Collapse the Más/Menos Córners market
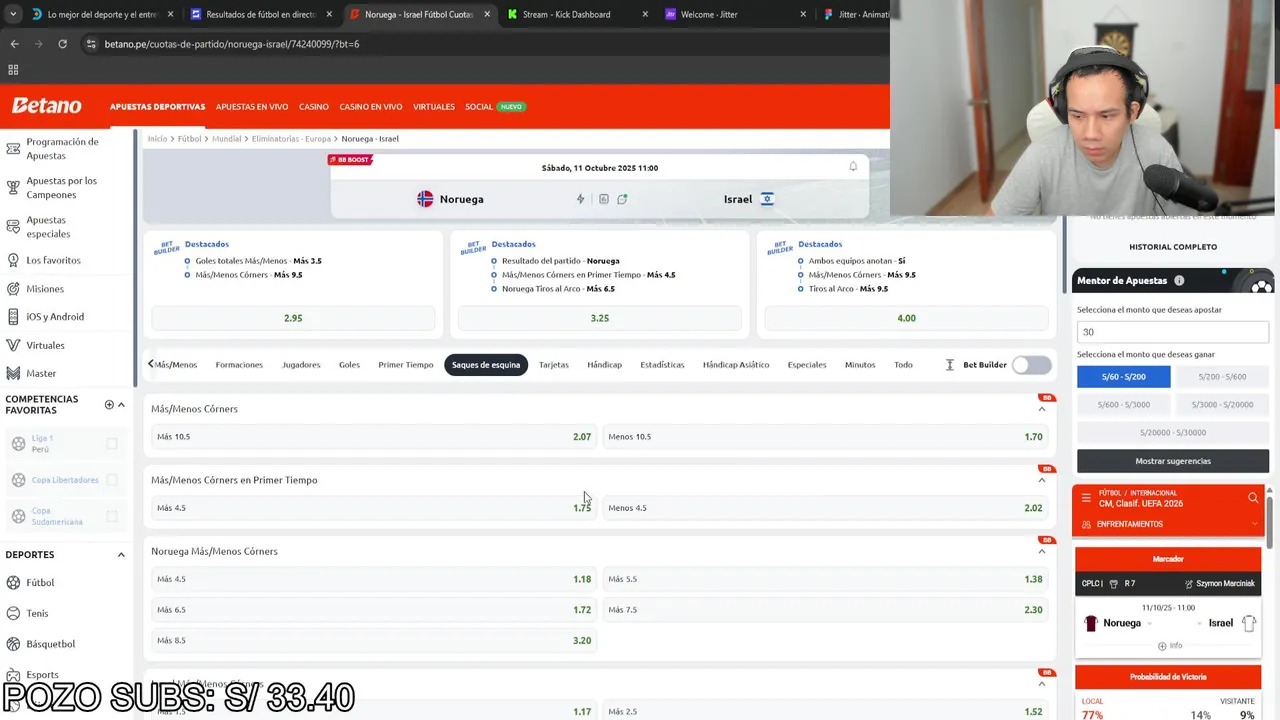 (1042, 409)
